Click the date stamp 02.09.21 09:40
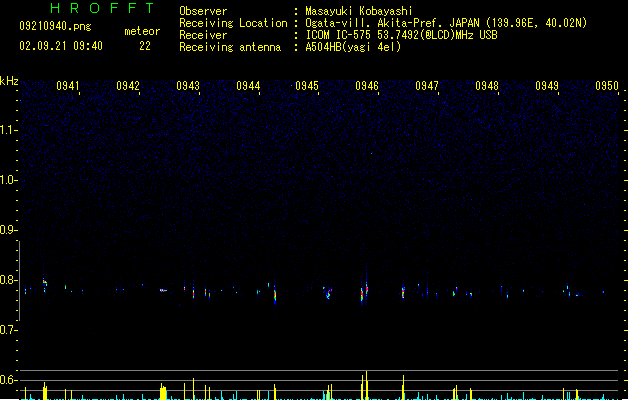The height and width of the screenshot is (400, 629). tap(61, 46)
